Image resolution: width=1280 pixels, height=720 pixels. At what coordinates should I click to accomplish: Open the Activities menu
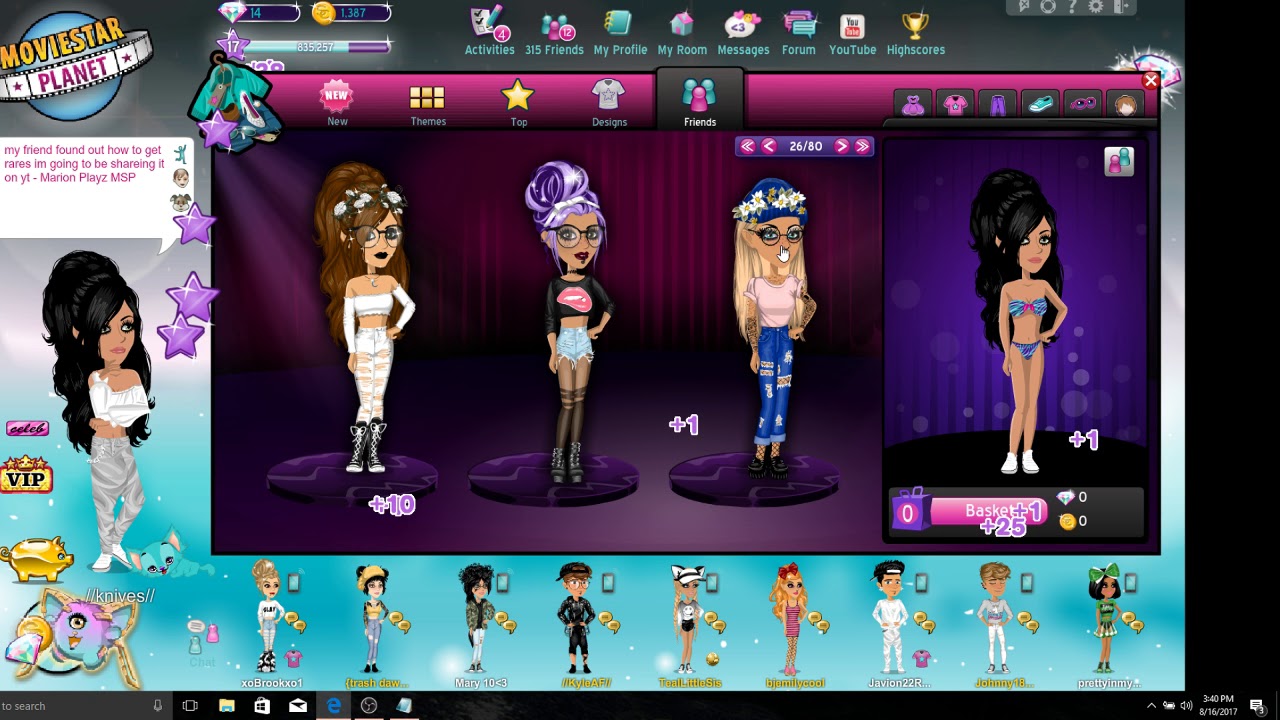click(x=489, y=32)
